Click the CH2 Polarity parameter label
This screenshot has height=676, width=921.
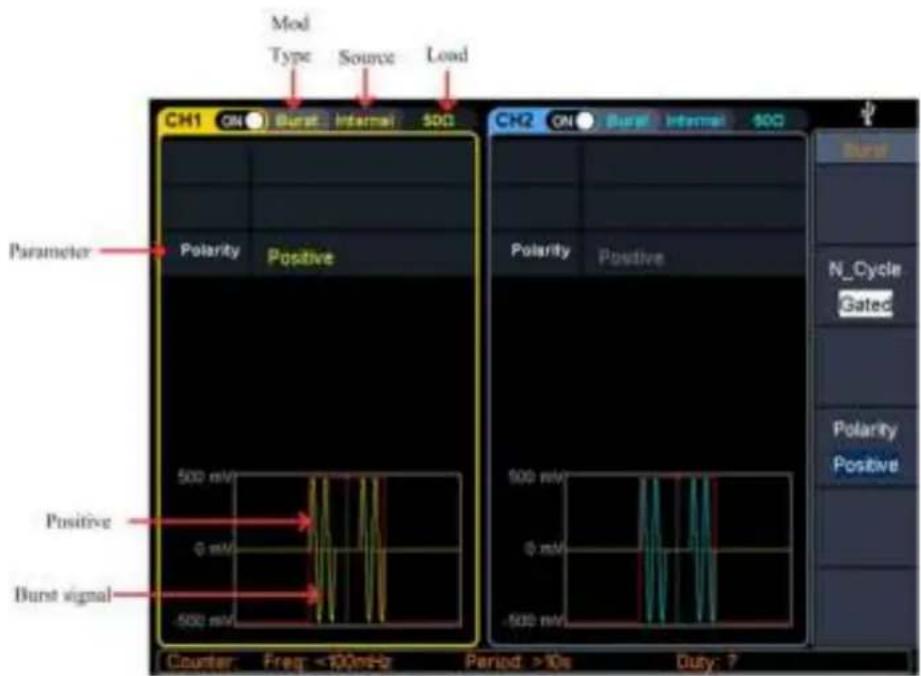540,251
